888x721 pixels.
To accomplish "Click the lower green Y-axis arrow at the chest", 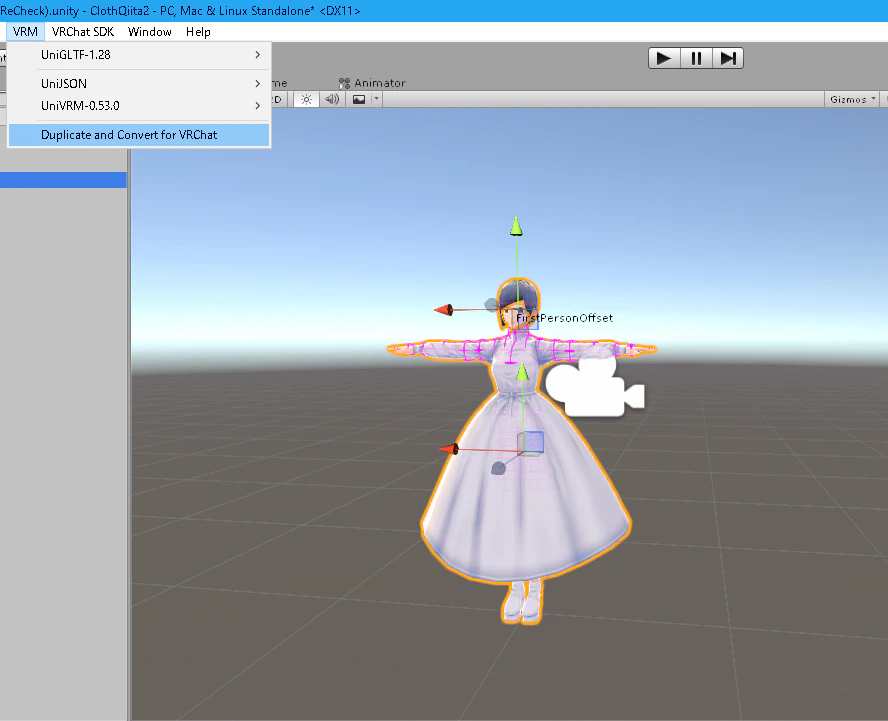I will [x=522, y=372].
